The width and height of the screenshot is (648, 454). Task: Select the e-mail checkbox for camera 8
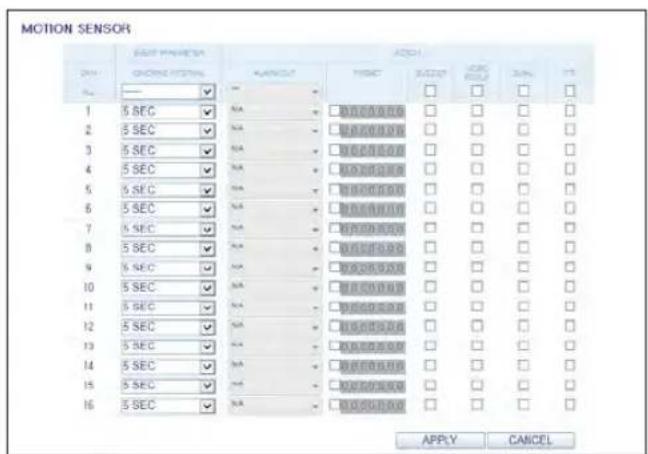pyautogui.click(x=523, y=247)
